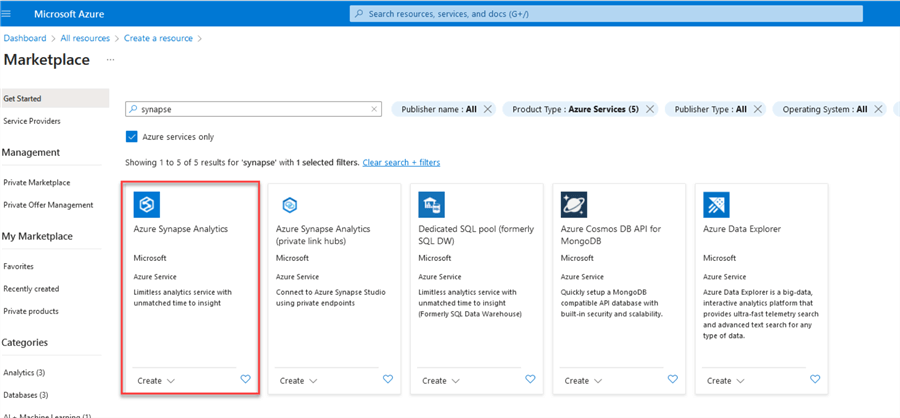The height and width of the screenshot is (418, 900).
Task: Open Azure Cosmos DB API for MongoDB title
Action: (x=611, y=234)
